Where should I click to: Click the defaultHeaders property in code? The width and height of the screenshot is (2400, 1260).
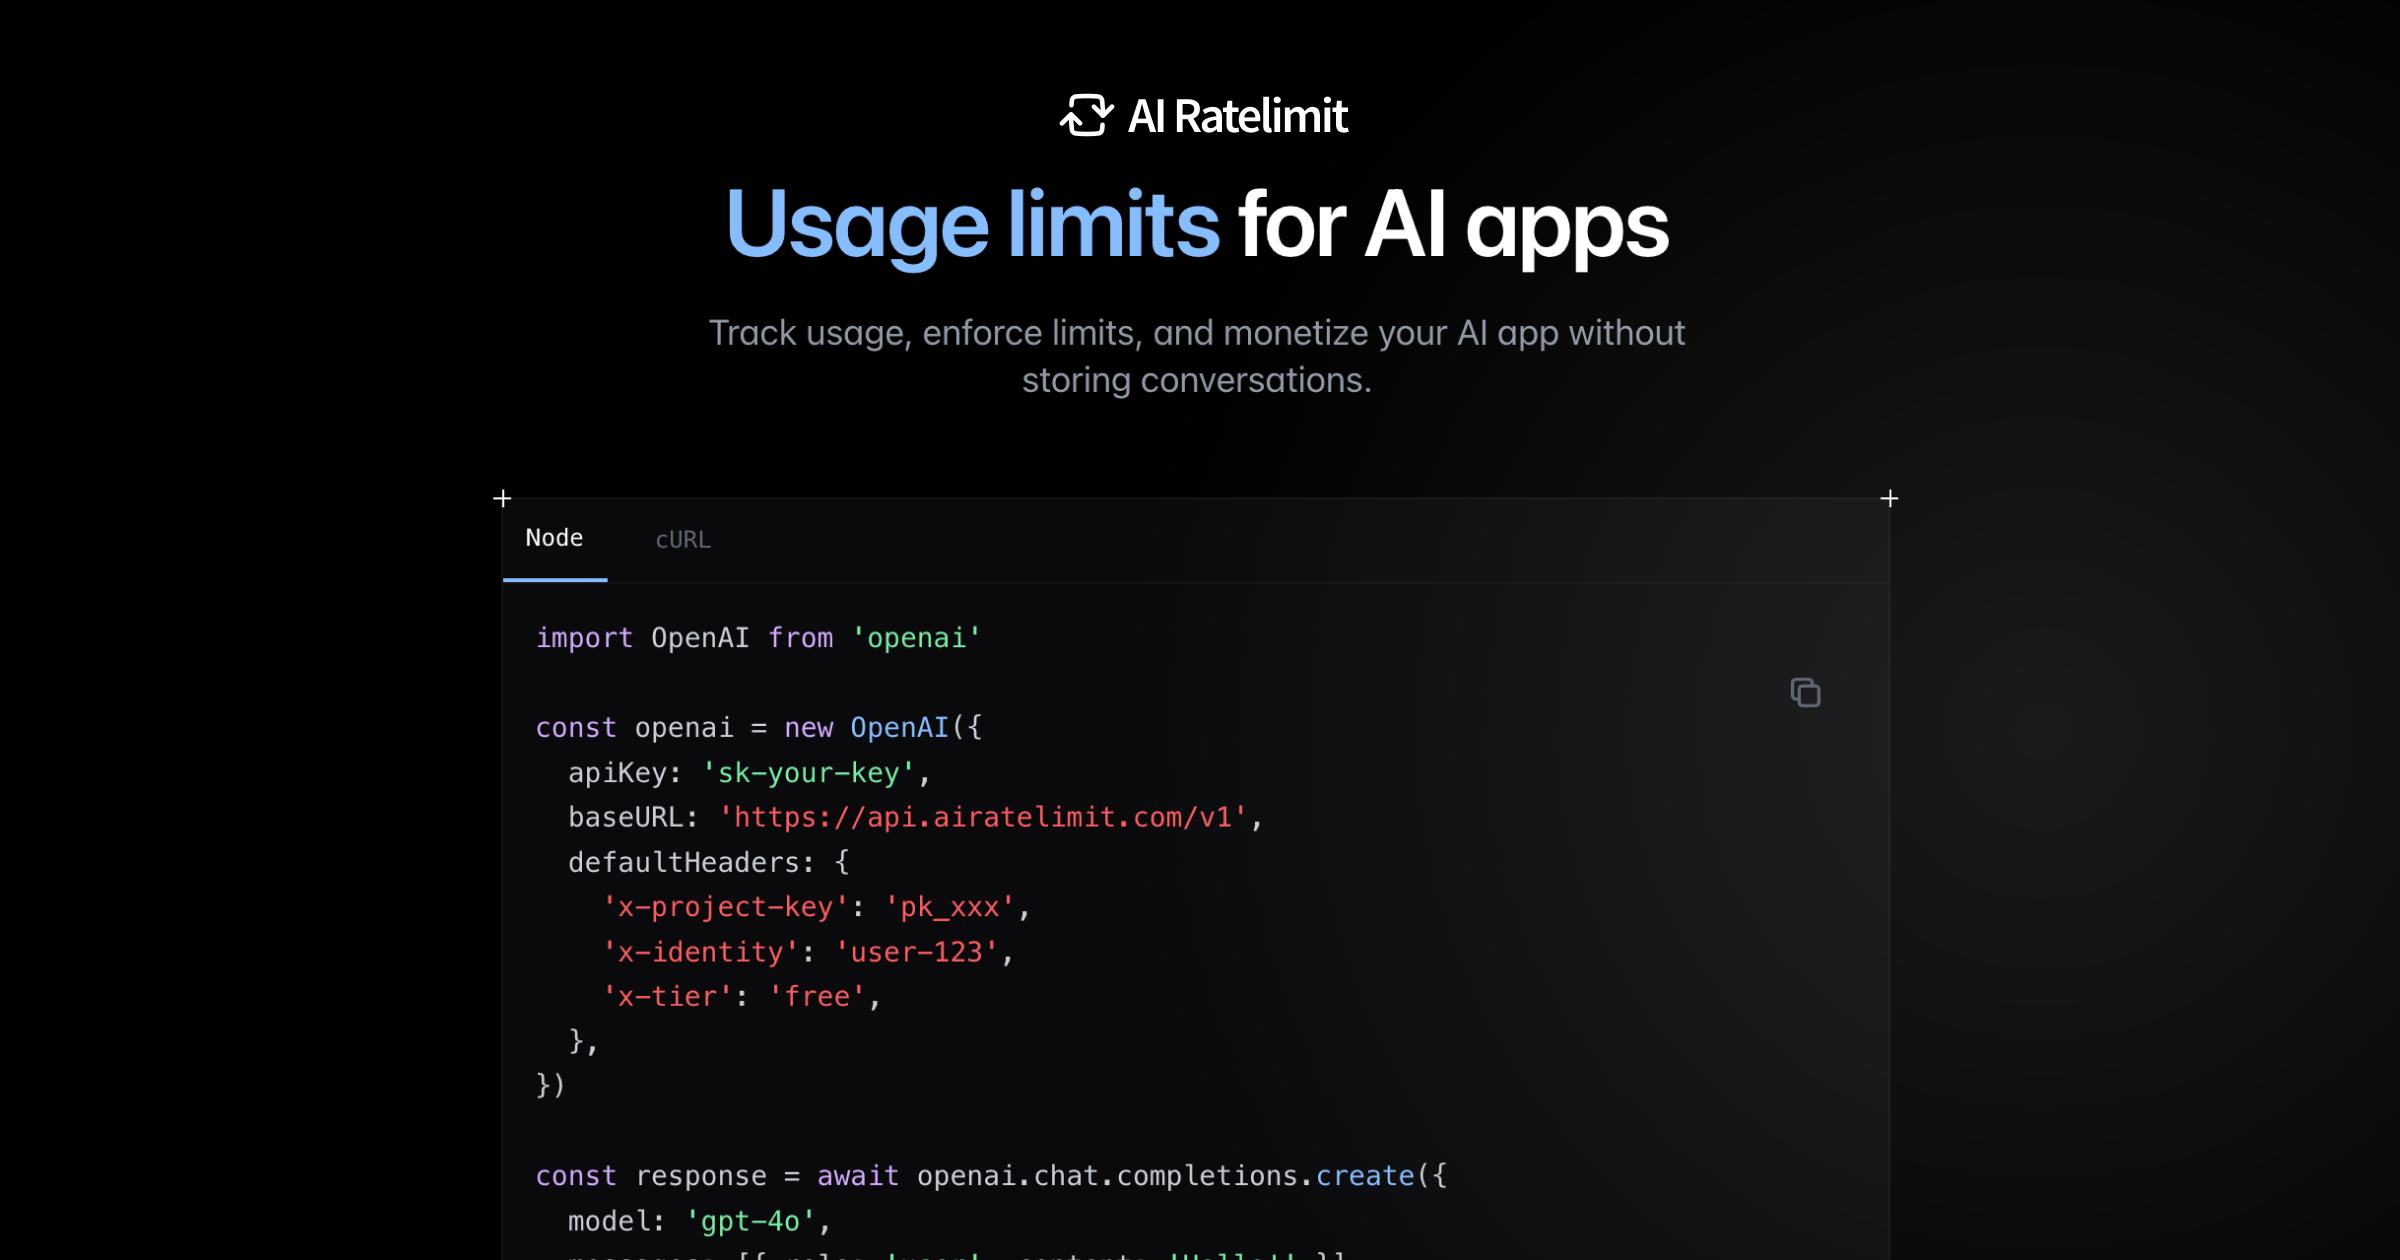pos(683,862)
